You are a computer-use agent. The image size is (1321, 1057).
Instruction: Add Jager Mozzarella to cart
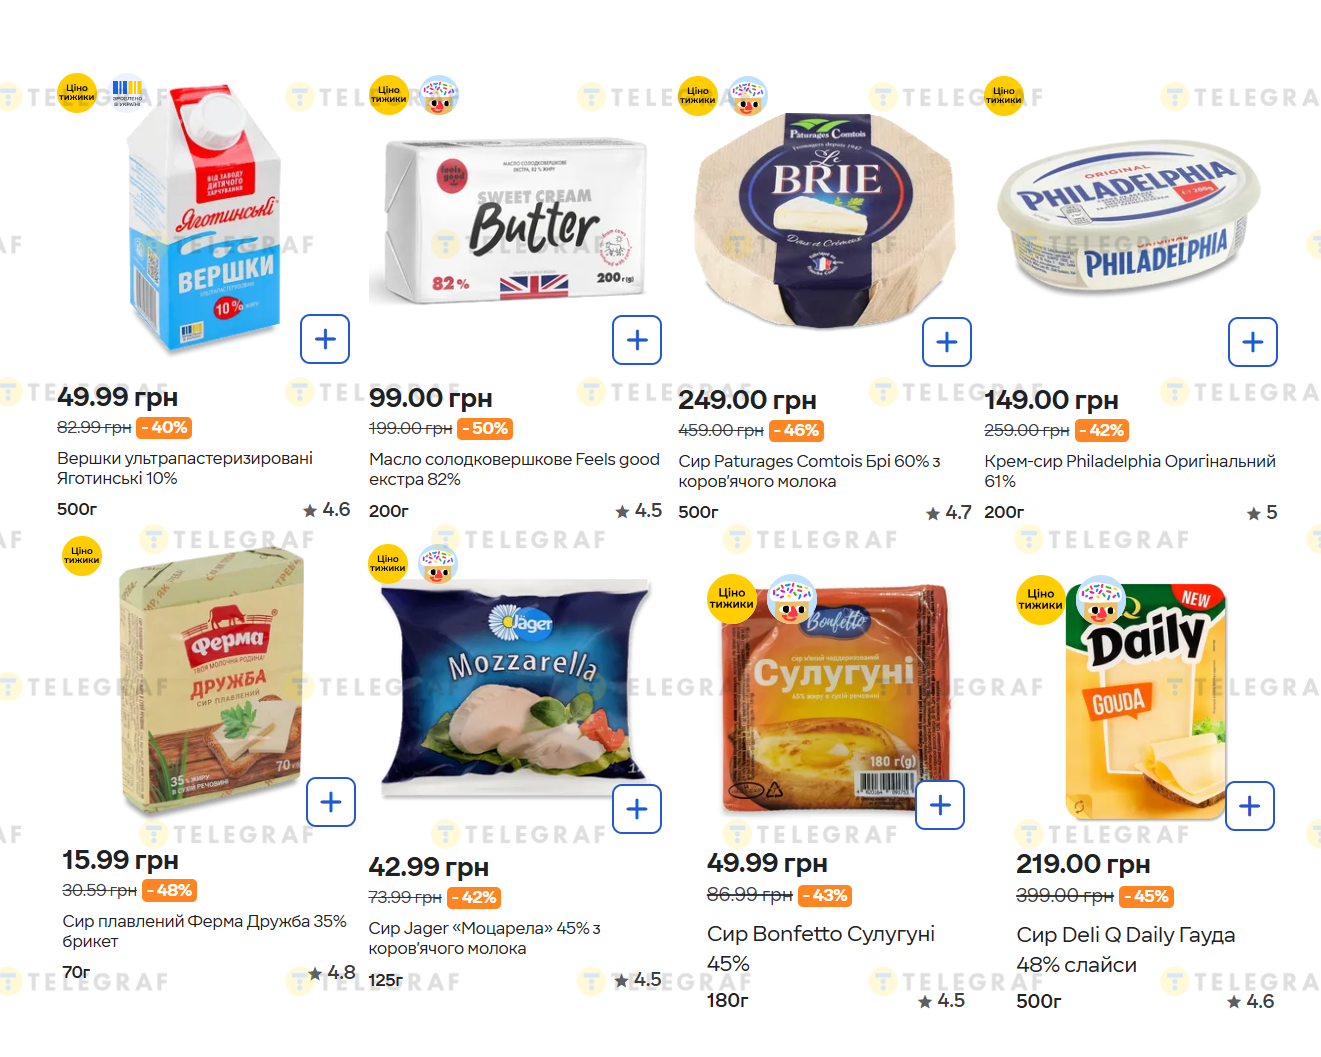click(x=637, y=809)
